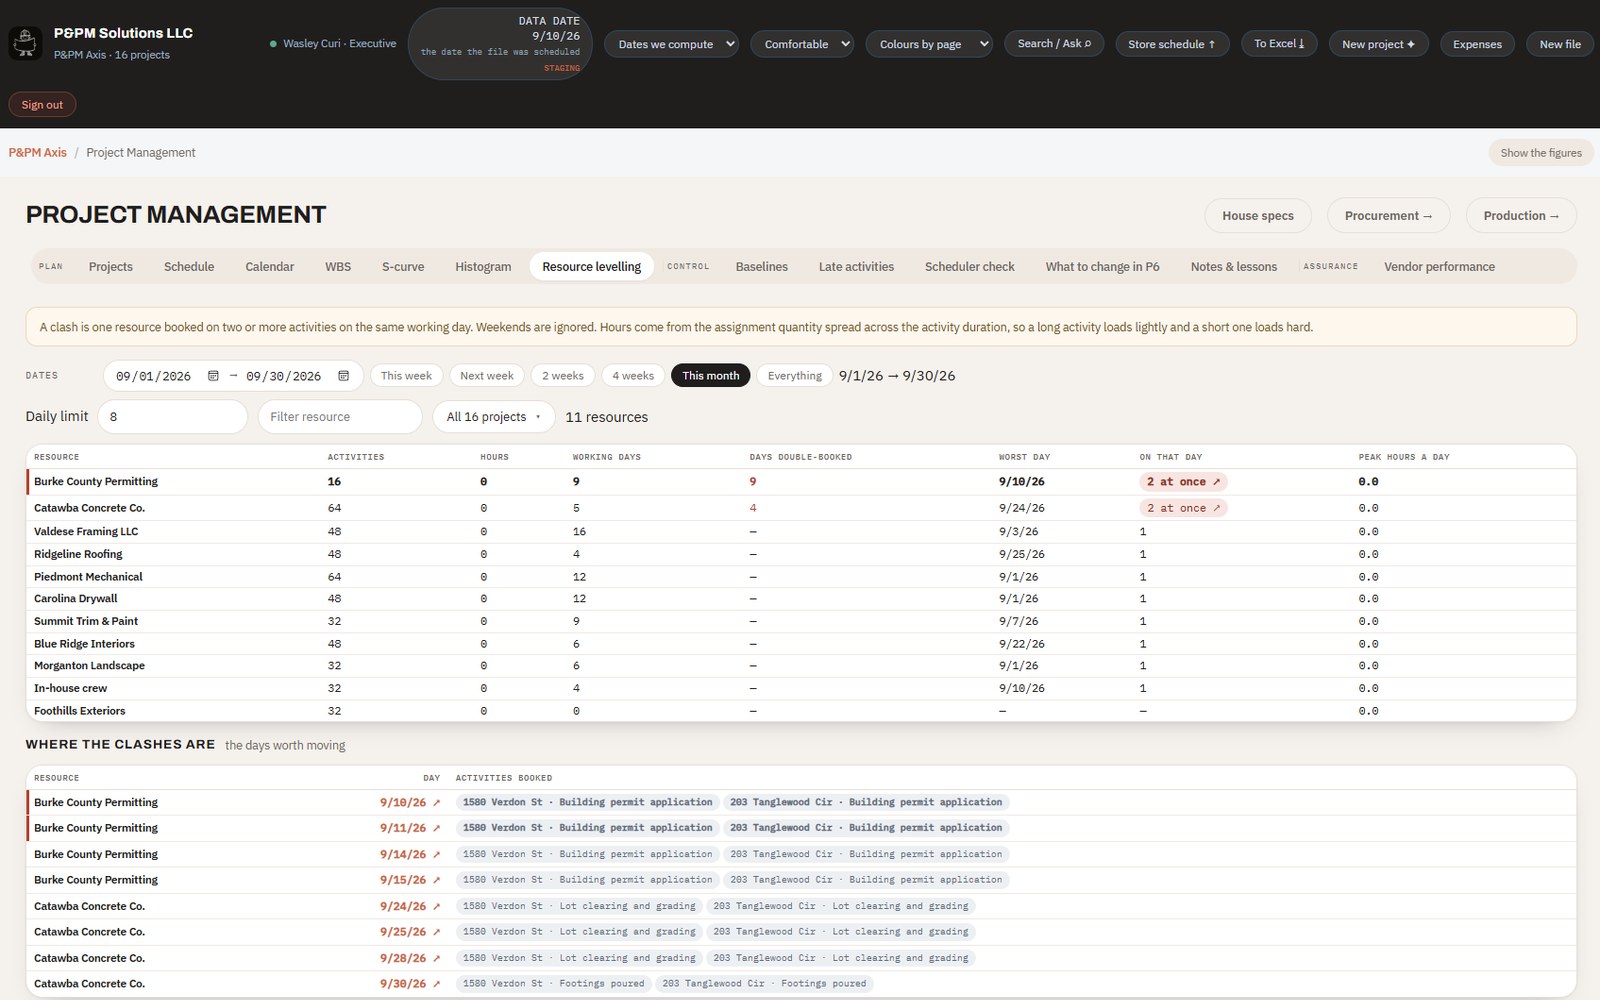Image resolution: width=1600 pixels, height=1000 pixels.
Task: Go to Procurement
Action: tap(1388, 216)
